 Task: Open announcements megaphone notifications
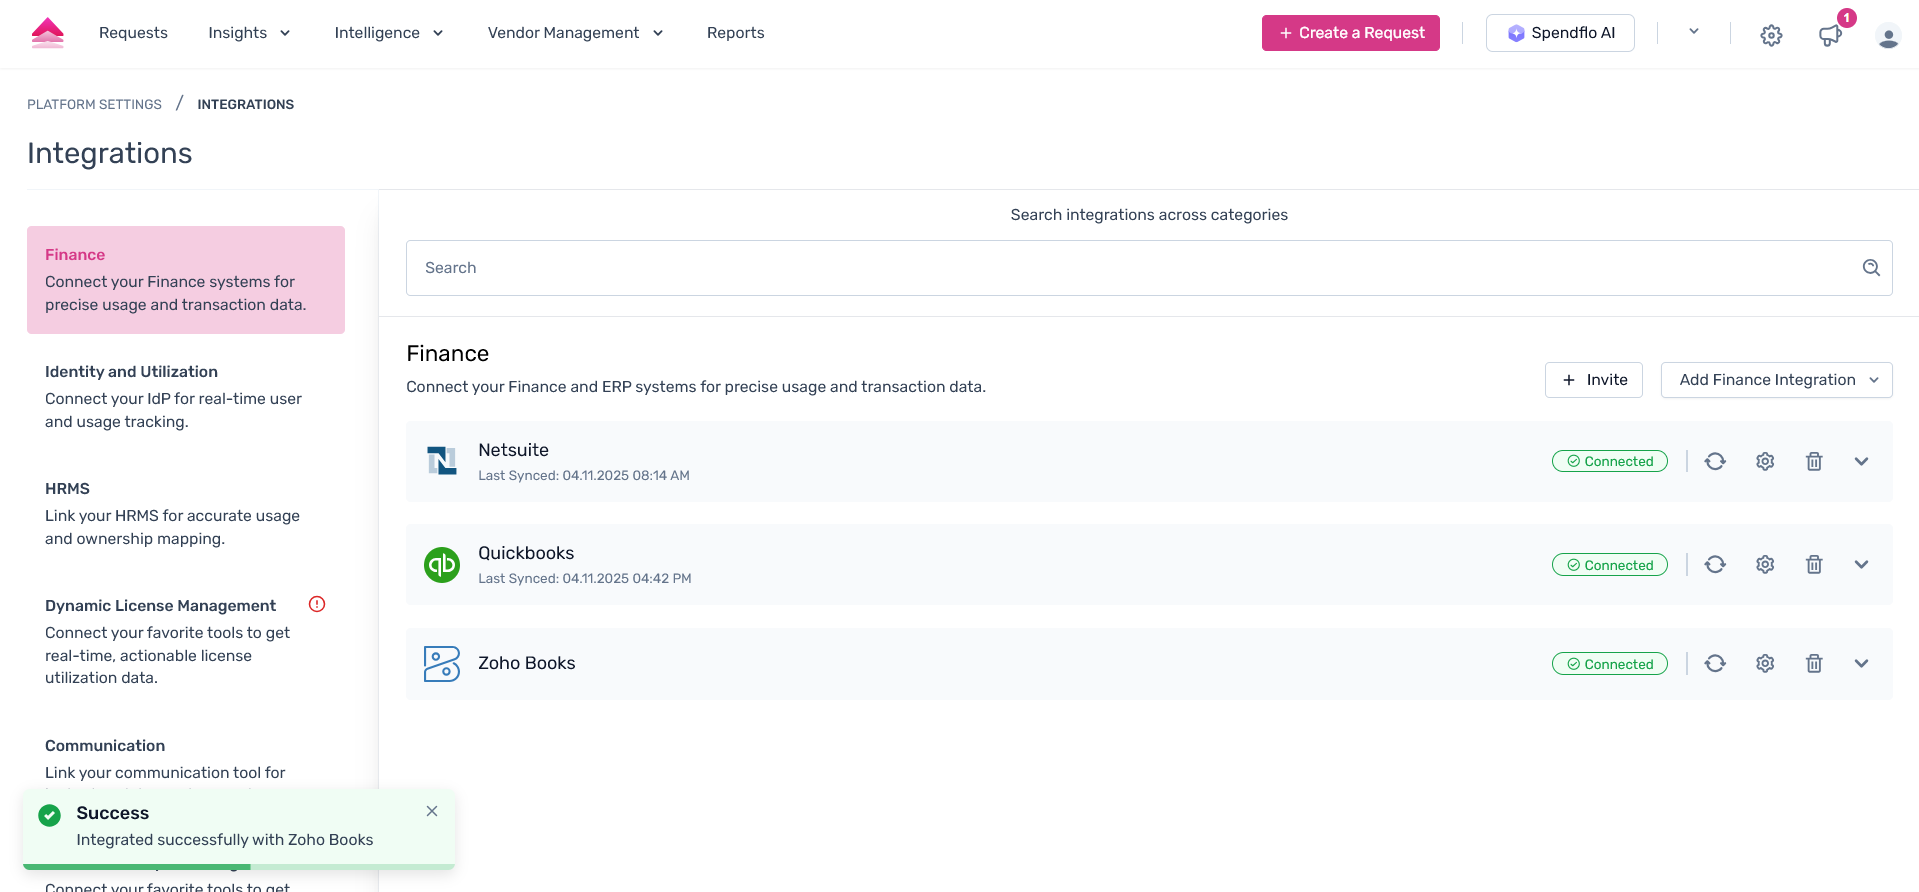[x=1830, y=35]
